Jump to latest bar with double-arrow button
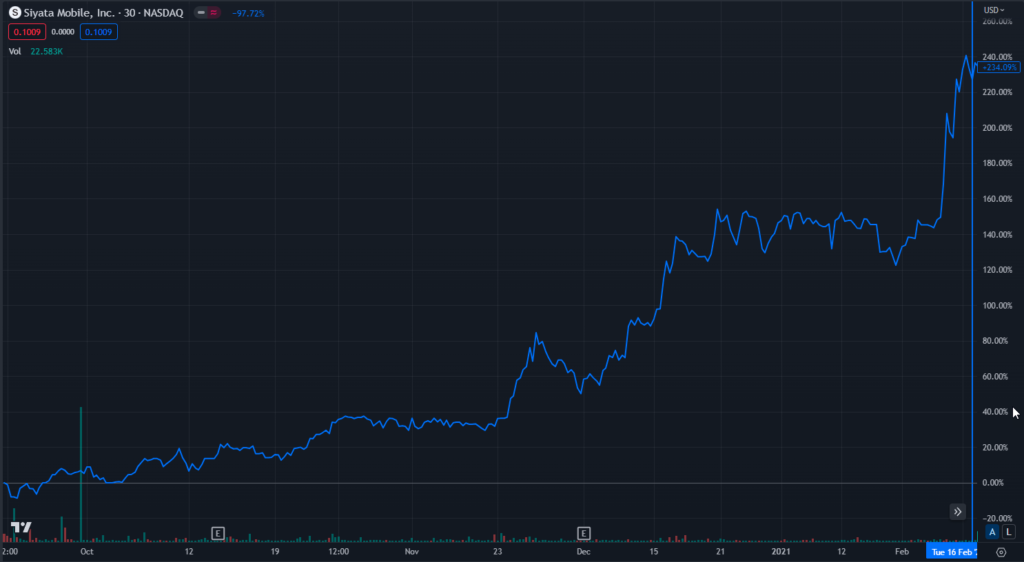 [957, 512]
